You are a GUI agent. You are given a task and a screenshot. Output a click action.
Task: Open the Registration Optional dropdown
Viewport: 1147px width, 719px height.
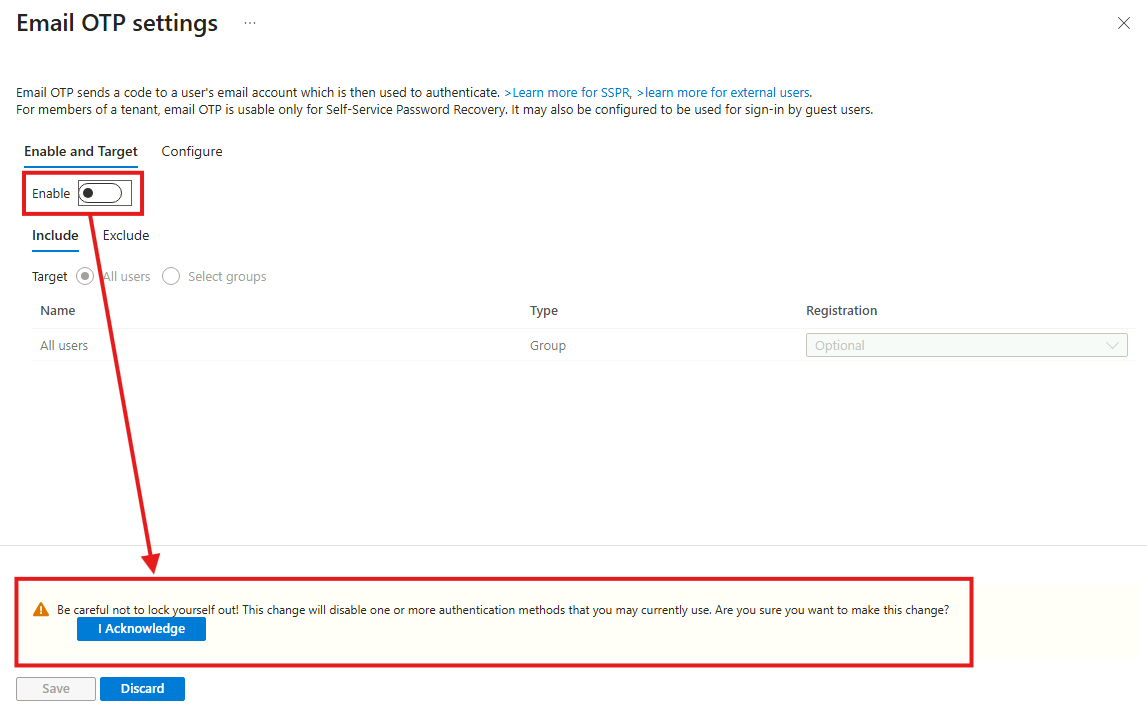pyautogui.click(x=966, y=345)
